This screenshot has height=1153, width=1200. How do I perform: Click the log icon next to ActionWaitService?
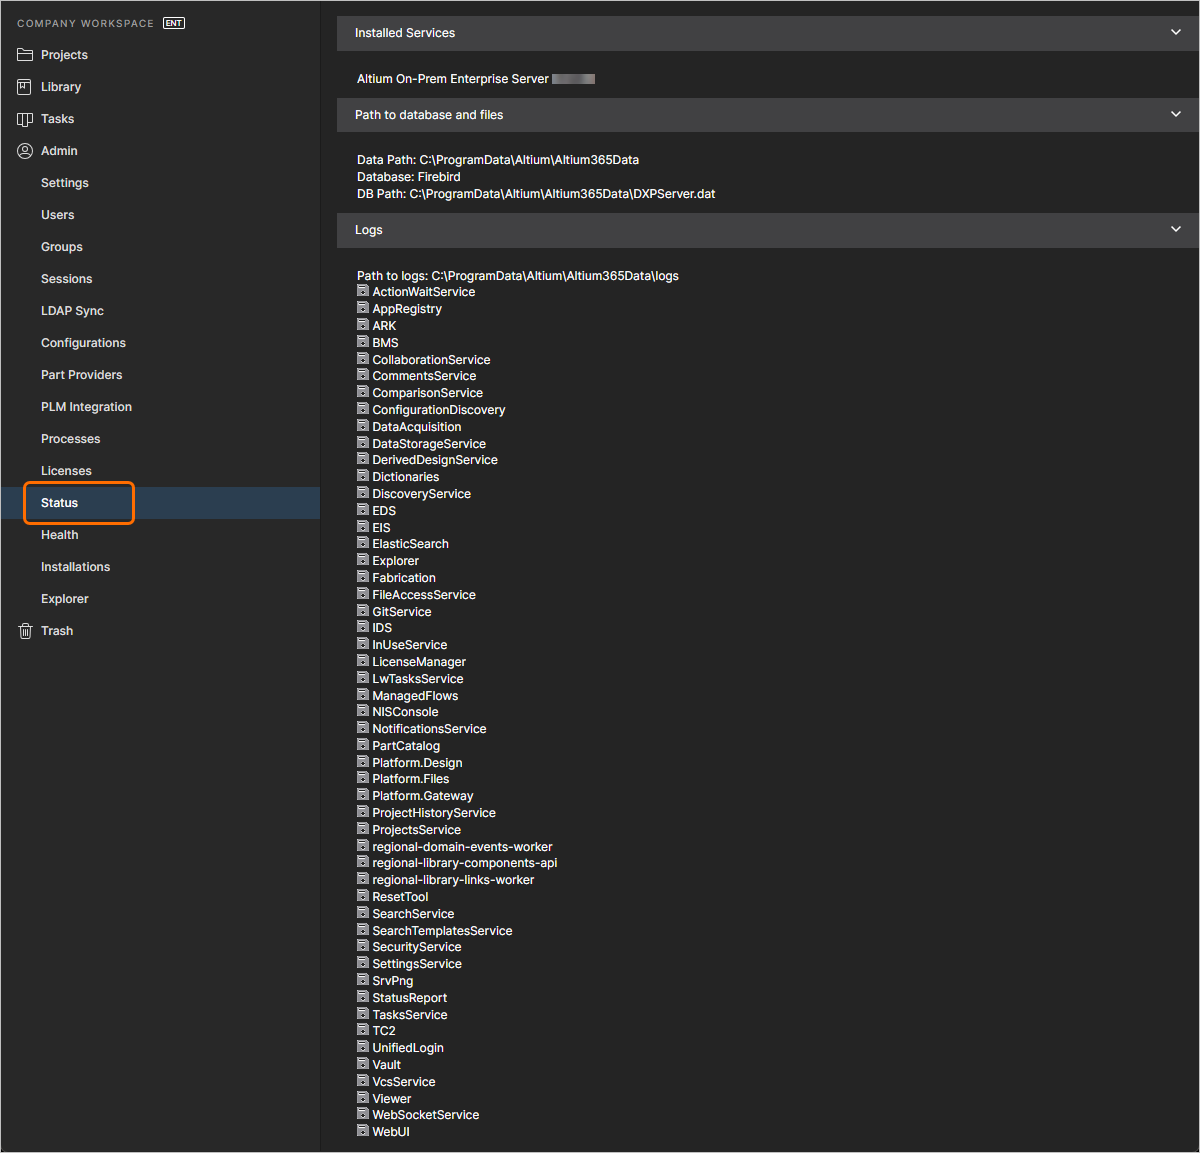362,291
